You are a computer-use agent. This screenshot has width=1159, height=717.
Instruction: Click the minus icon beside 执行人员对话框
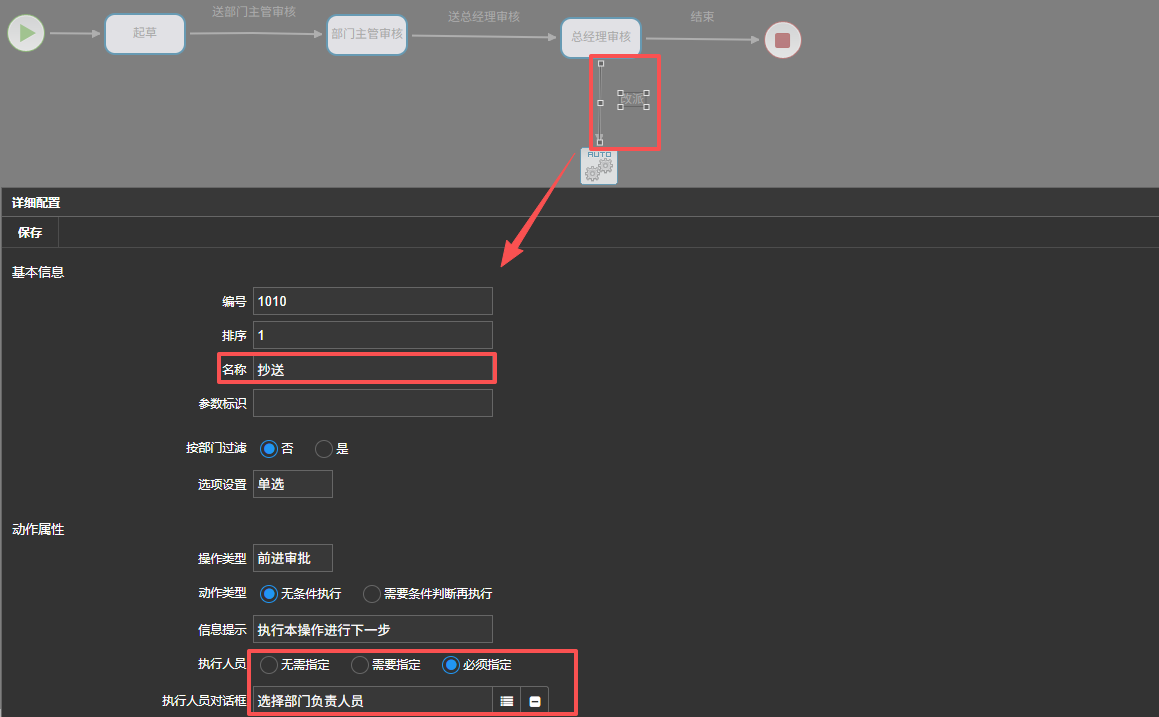tap(535, 701)
